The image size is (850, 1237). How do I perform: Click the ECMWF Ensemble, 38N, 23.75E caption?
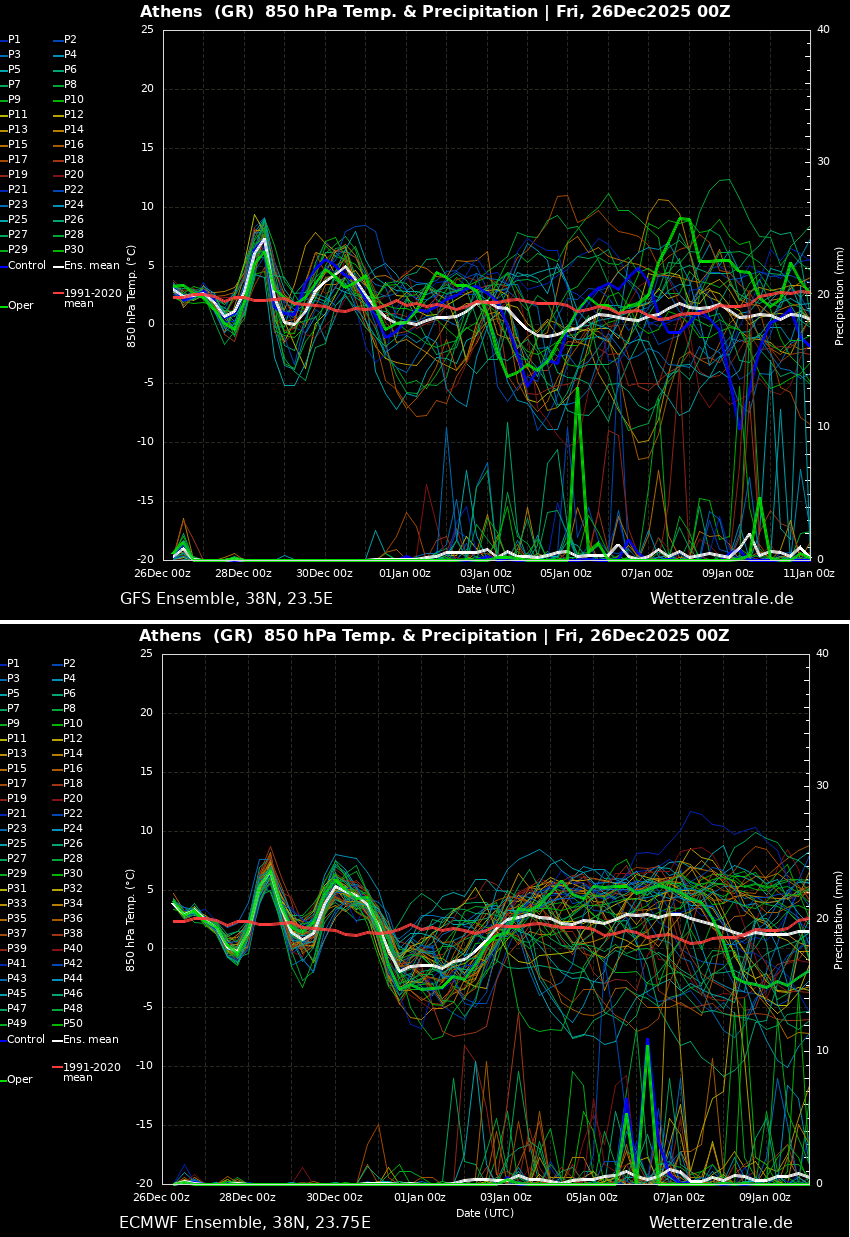coord(245,1223)
